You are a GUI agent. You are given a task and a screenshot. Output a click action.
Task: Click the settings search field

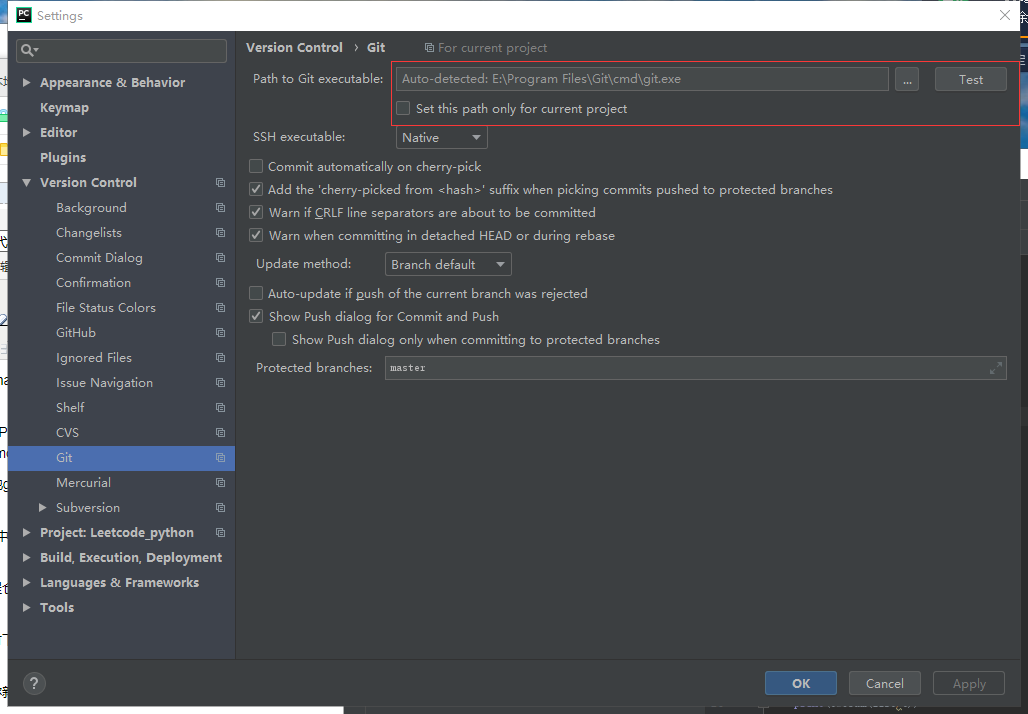coord(122,50)
